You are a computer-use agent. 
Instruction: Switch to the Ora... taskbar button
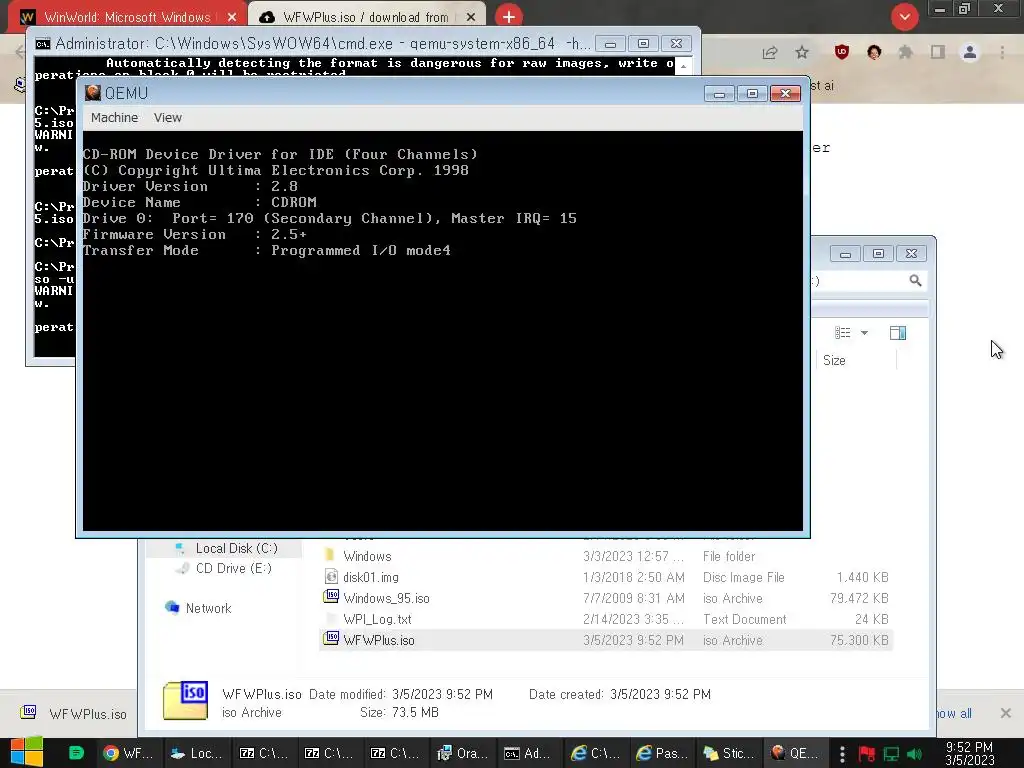tap(462, 753)
